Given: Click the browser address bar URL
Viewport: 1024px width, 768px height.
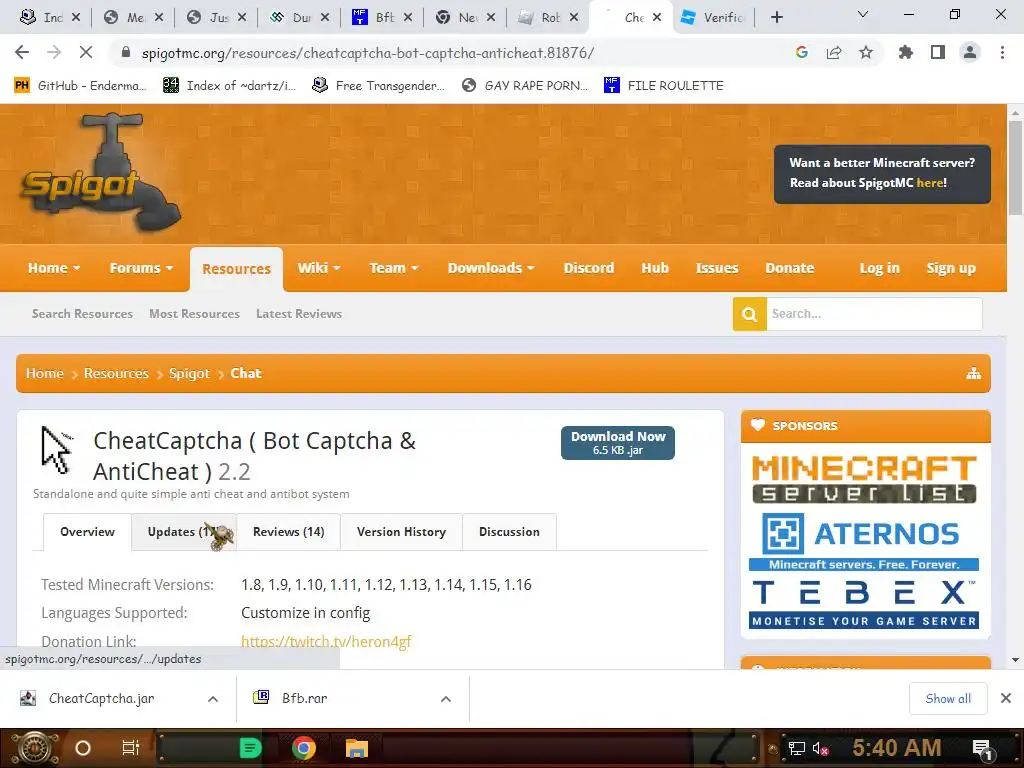Looking at the screenshot, I should pyautogui.click(x=368, y=53).
